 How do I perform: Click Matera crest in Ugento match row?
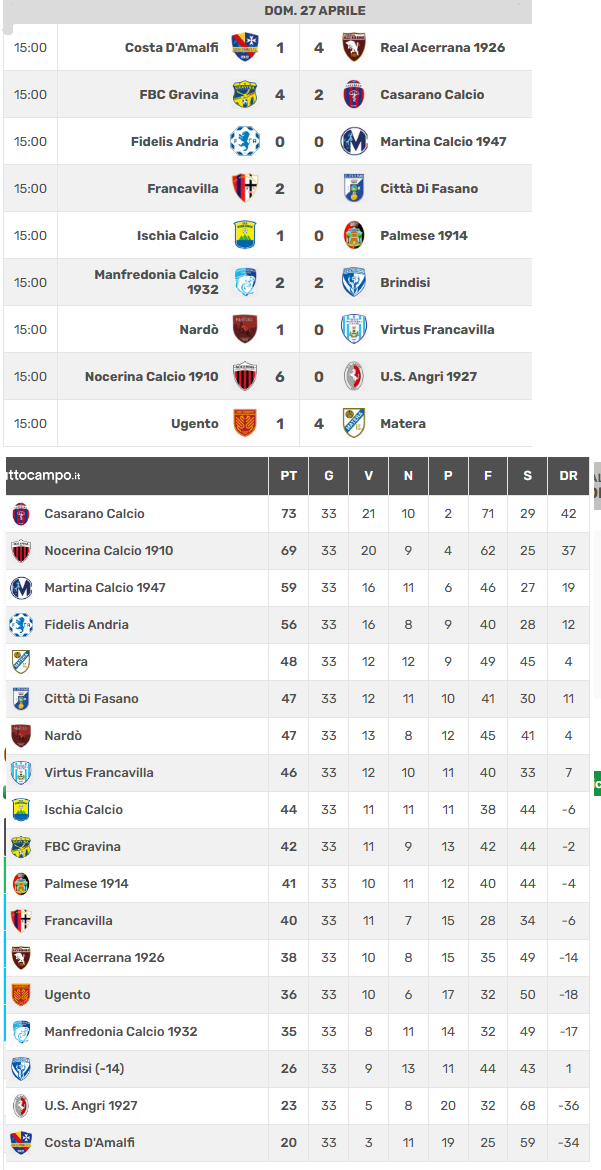click(x=354, y=423)
